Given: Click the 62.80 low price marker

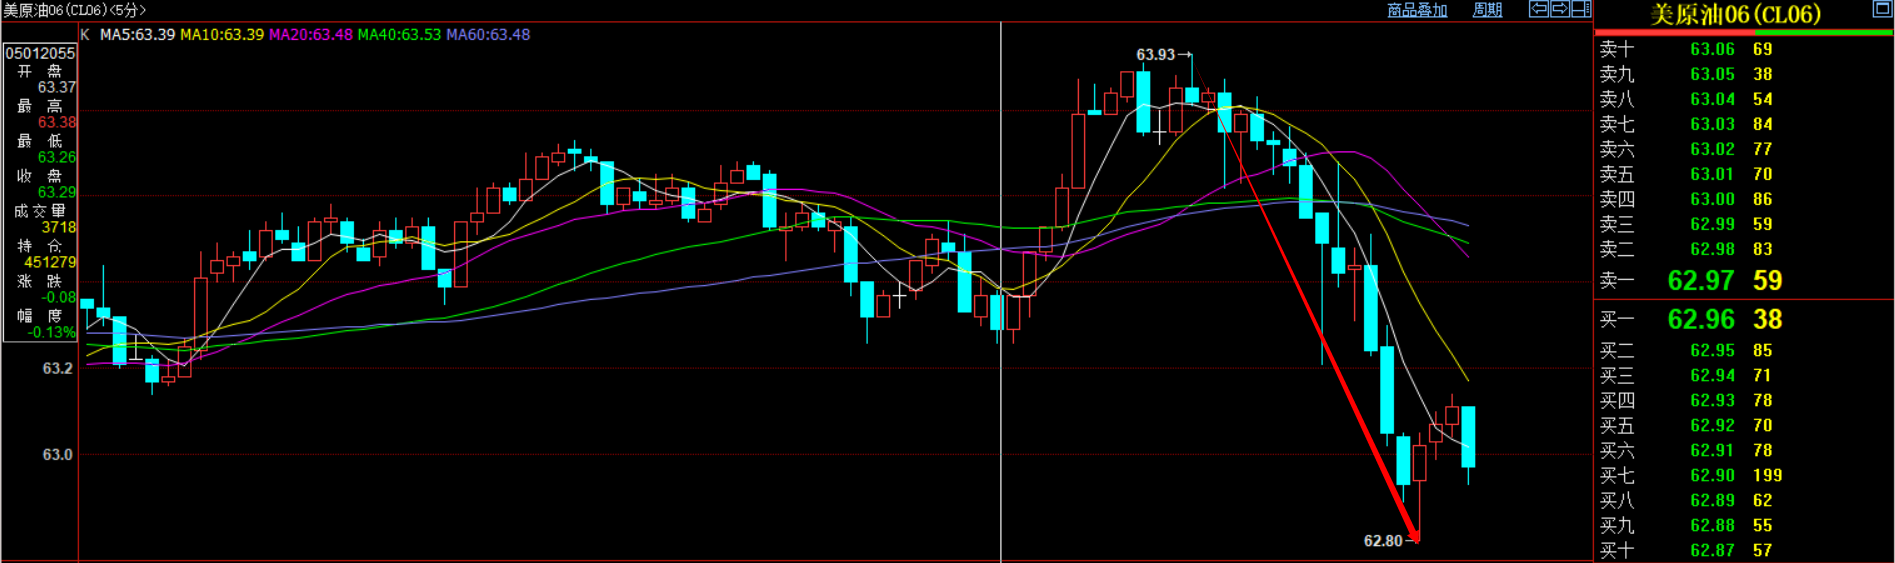Looking at the screenshot, I should (1383, 541).
